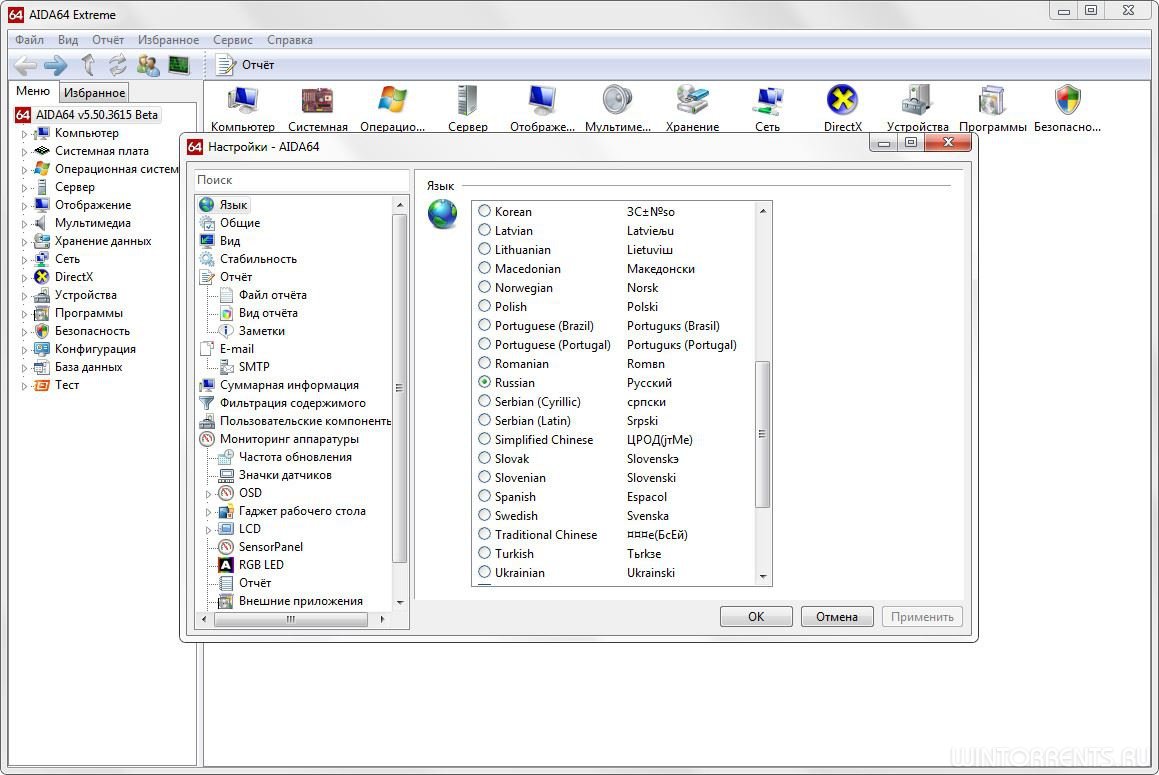Click the users toolbar icon
The image size is (1159, 775).
pos(148,65)
